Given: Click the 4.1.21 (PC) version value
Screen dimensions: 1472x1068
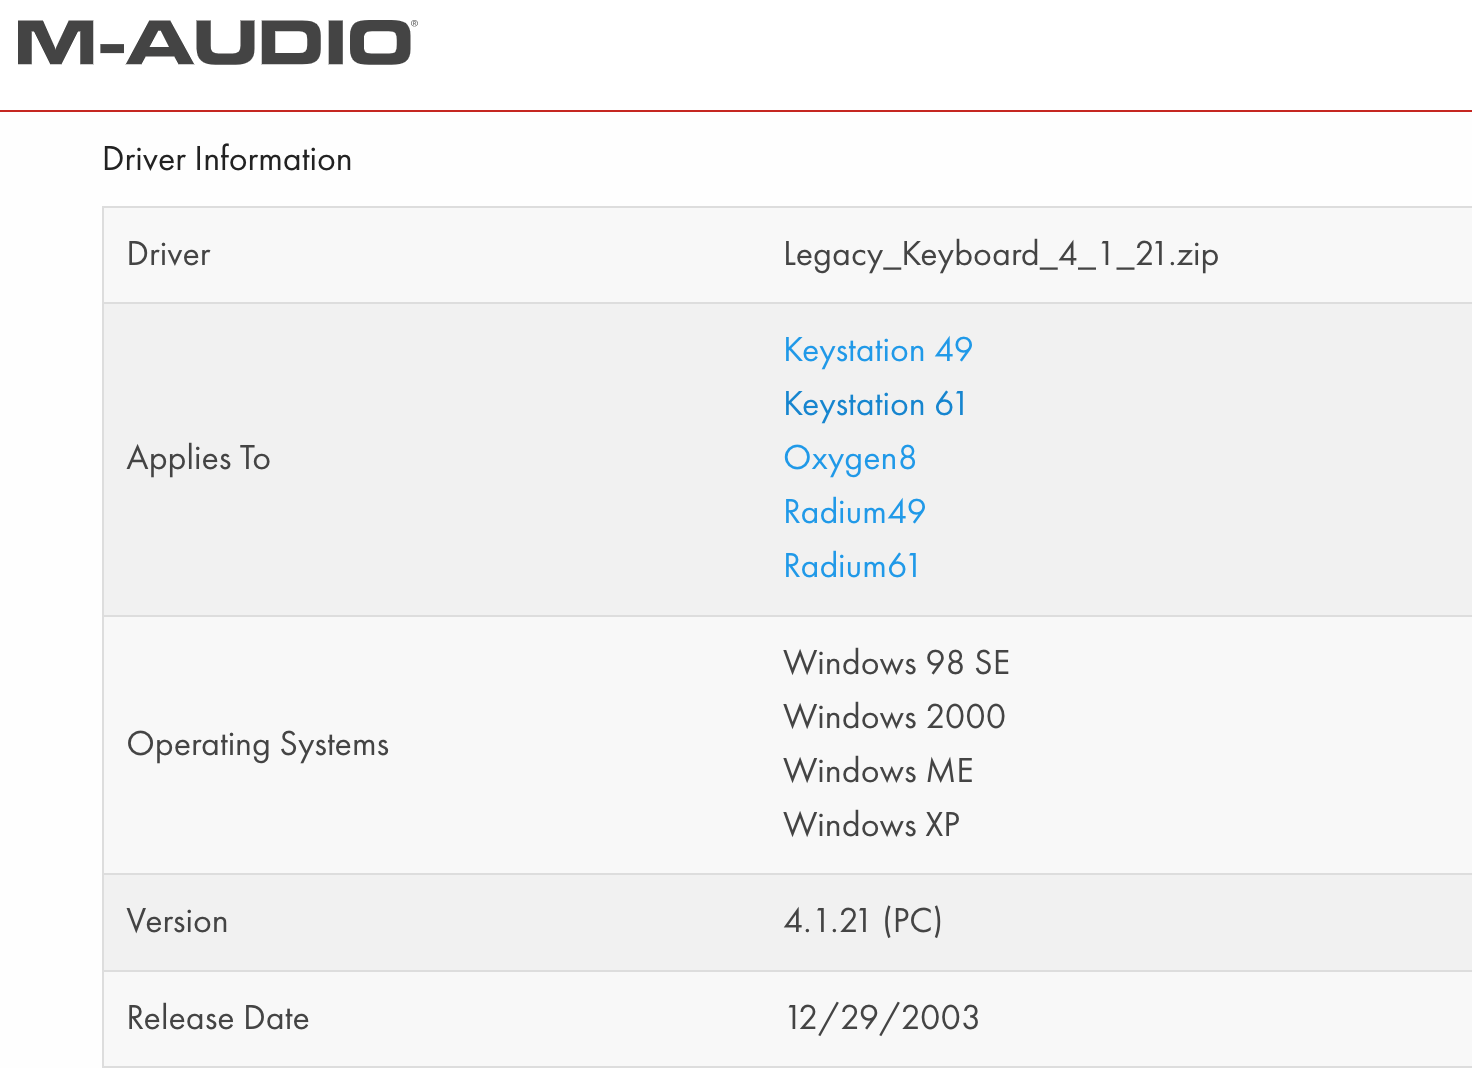Looking at the screenshot, I should 863,920.
